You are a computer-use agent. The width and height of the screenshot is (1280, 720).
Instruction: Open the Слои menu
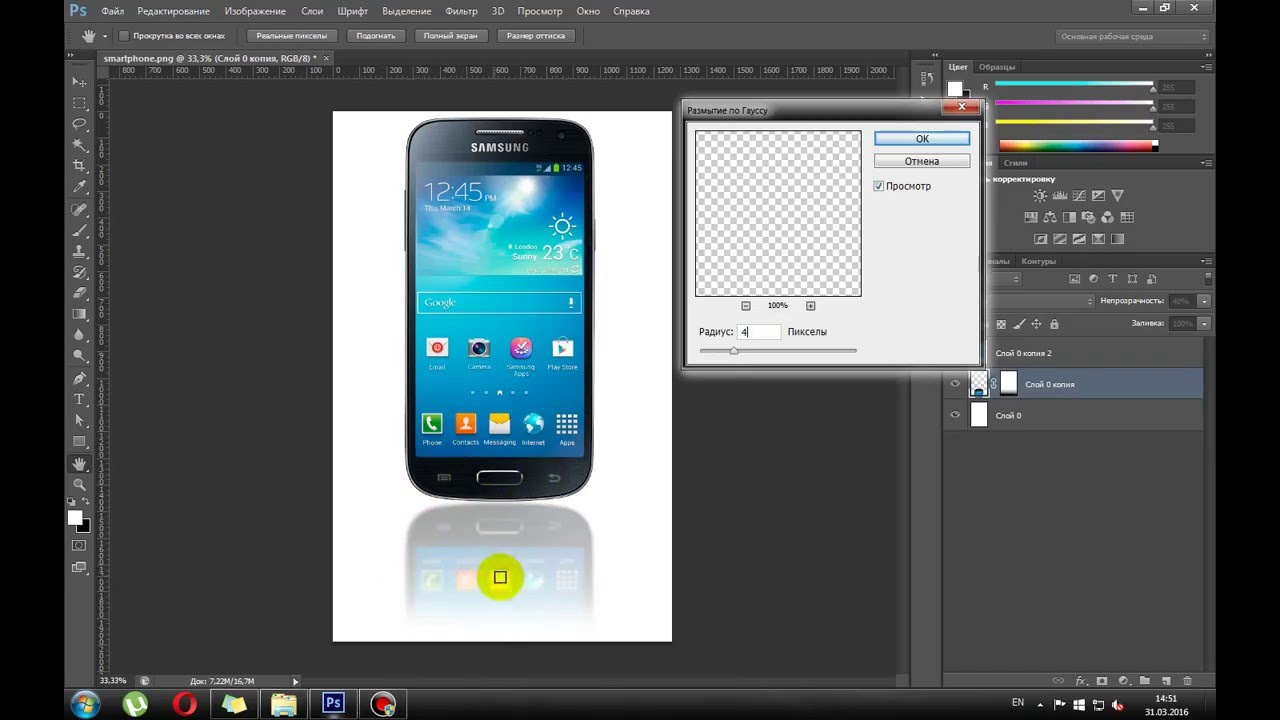point(312,11)
